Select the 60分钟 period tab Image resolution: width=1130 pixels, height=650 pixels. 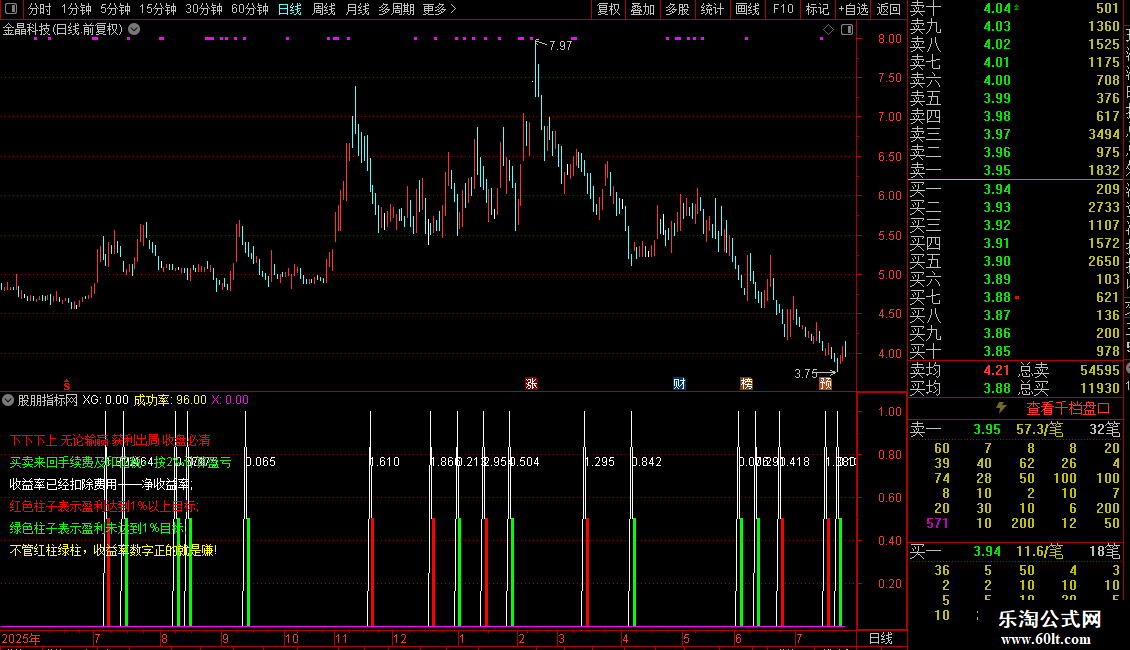(250, 9)
